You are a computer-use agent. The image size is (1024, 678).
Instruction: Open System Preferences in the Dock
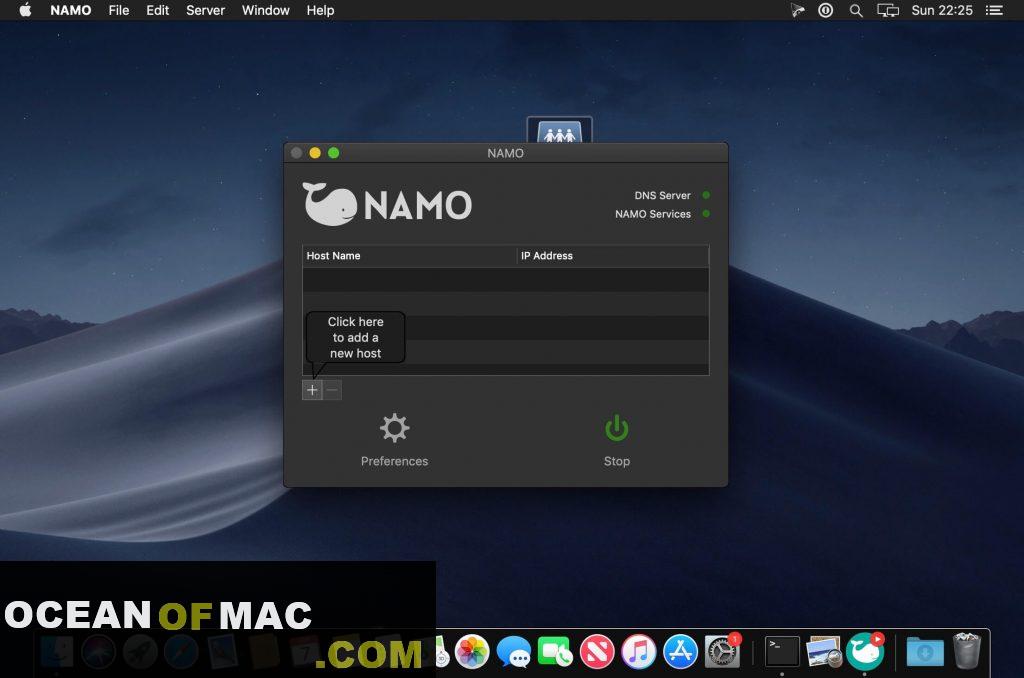722,652
